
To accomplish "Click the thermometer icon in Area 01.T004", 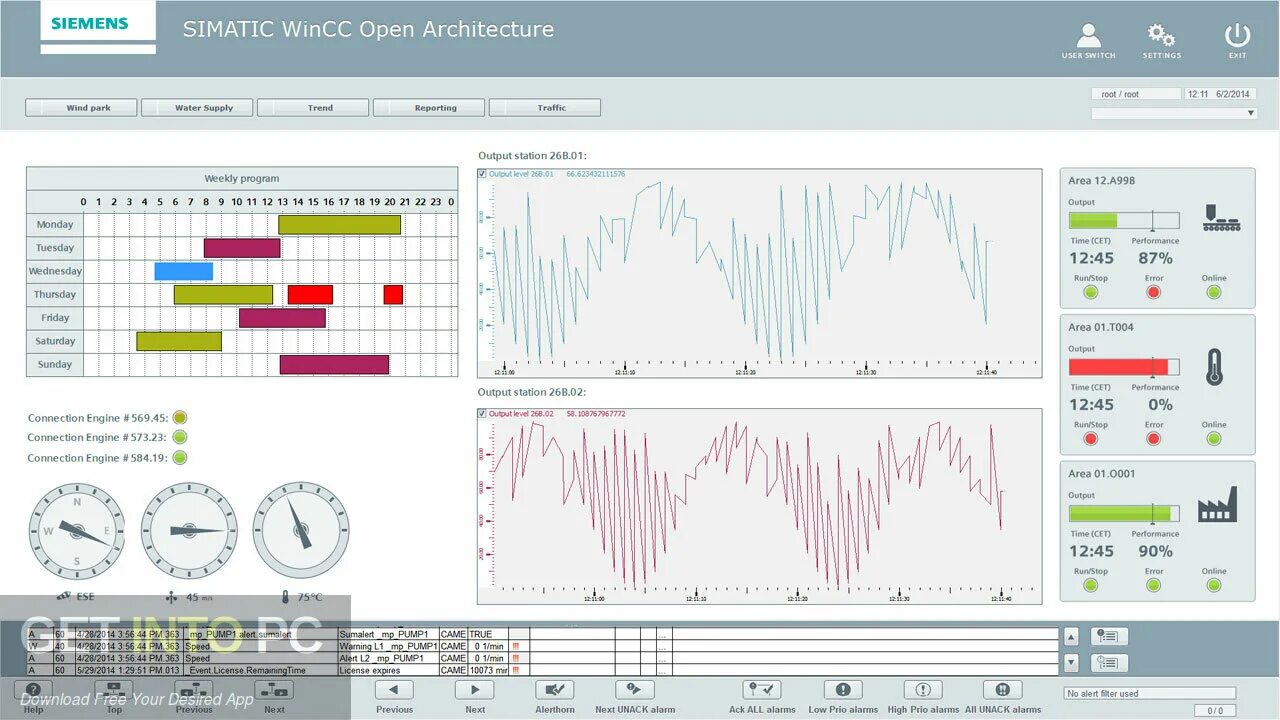I will pos(1215,367).
